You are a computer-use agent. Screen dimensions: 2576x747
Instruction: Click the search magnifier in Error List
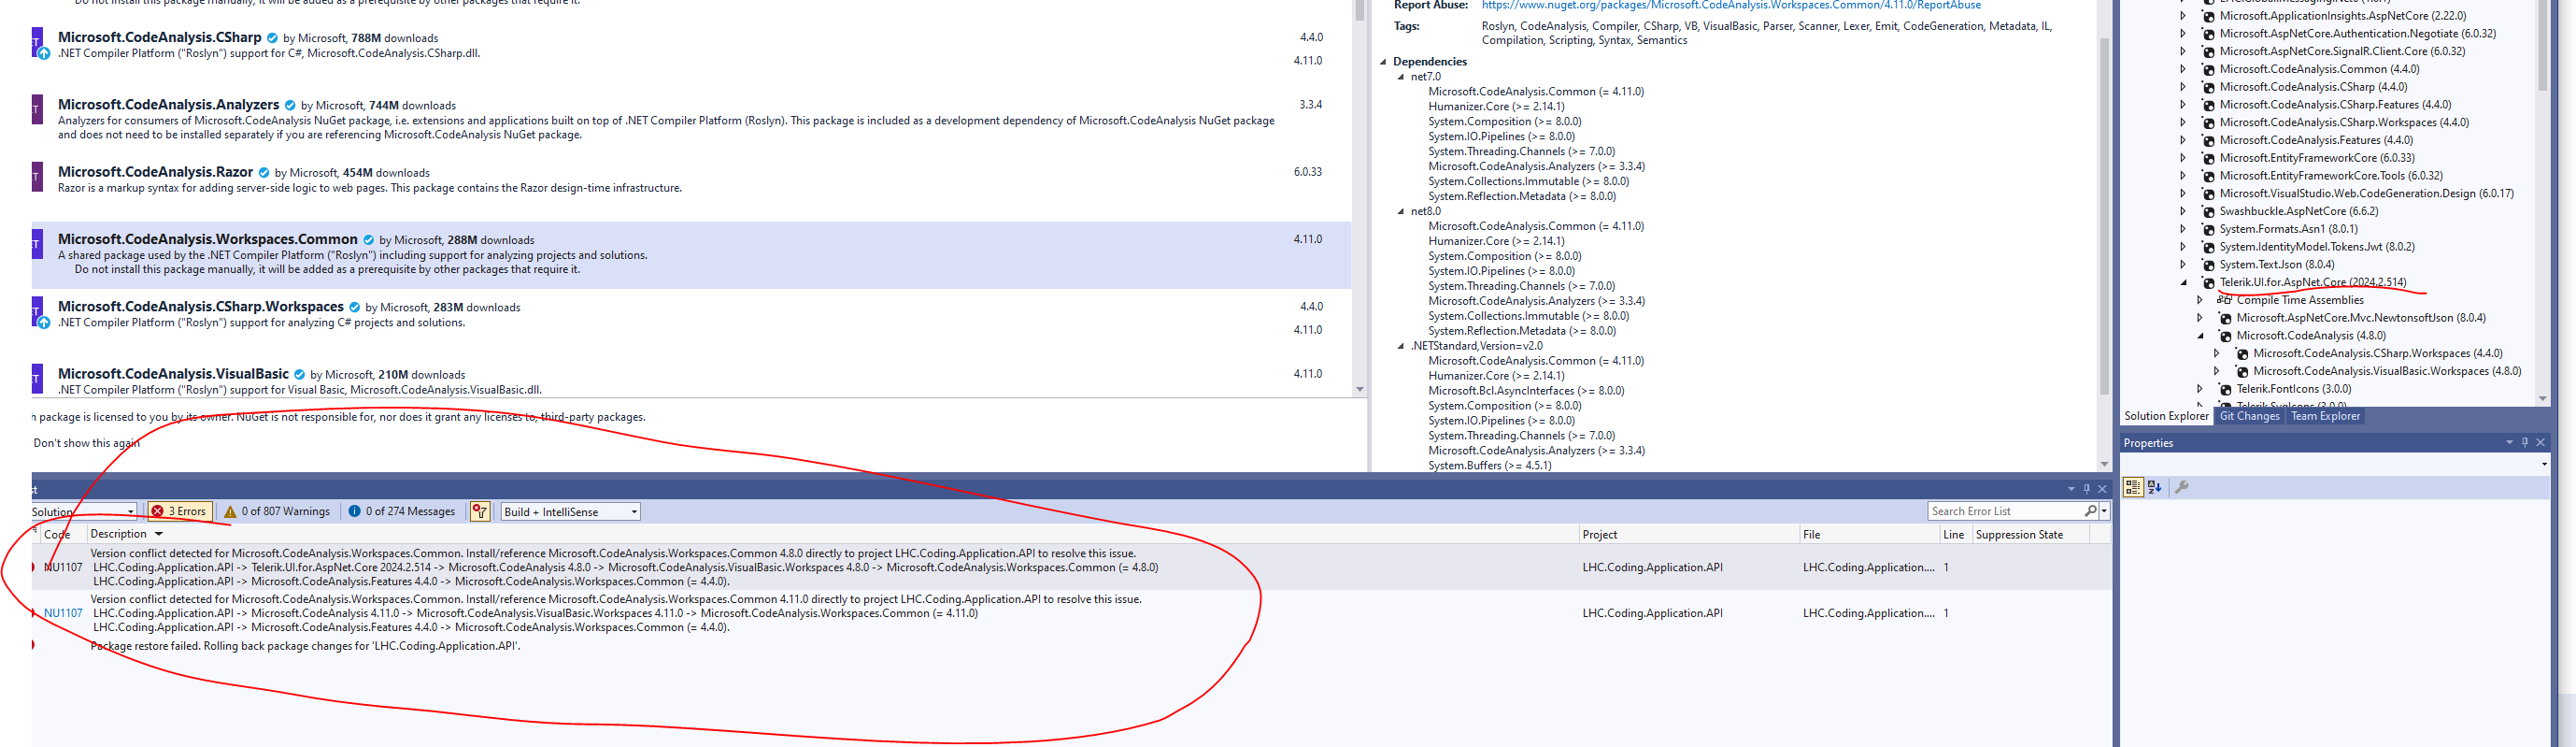point(2090,511)
